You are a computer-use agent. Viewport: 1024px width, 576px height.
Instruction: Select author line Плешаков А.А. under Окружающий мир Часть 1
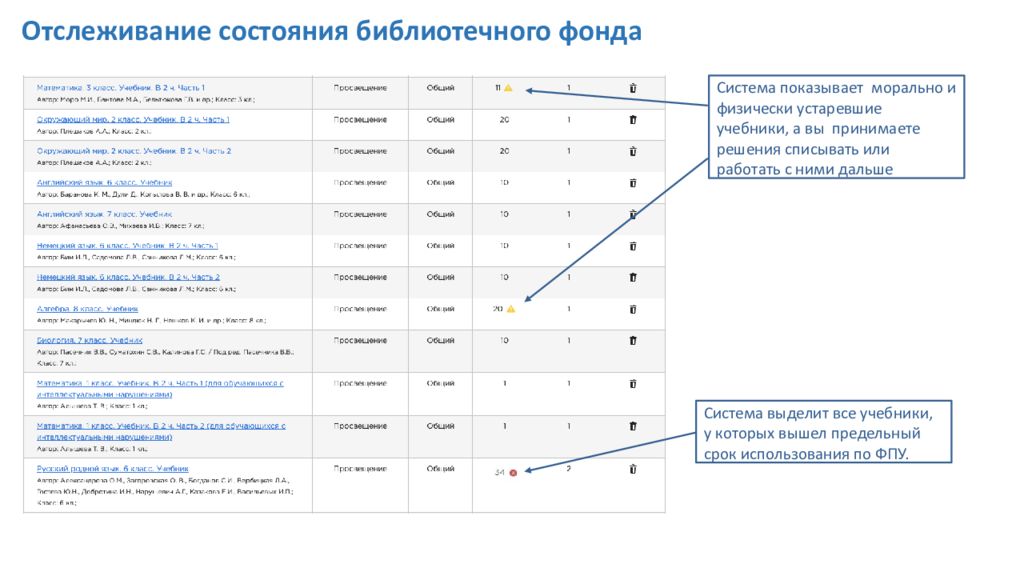[x=94, y=131]
